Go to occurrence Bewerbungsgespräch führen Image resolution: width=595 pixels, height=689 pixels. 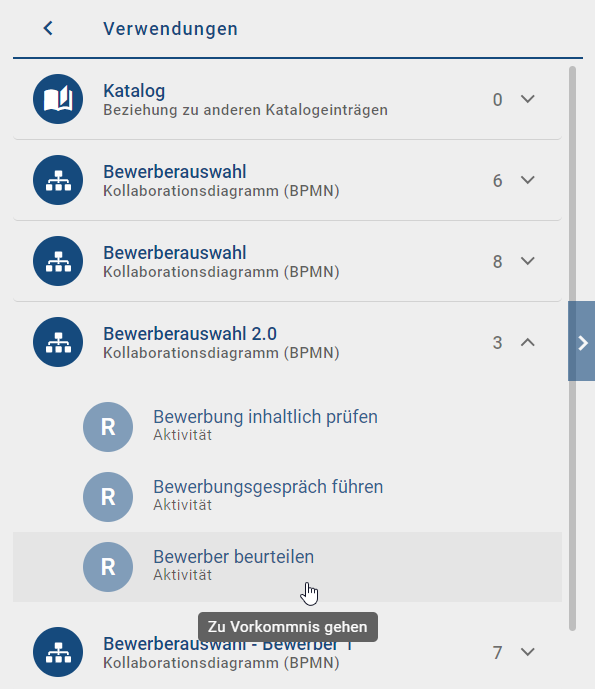coord(287,497)
